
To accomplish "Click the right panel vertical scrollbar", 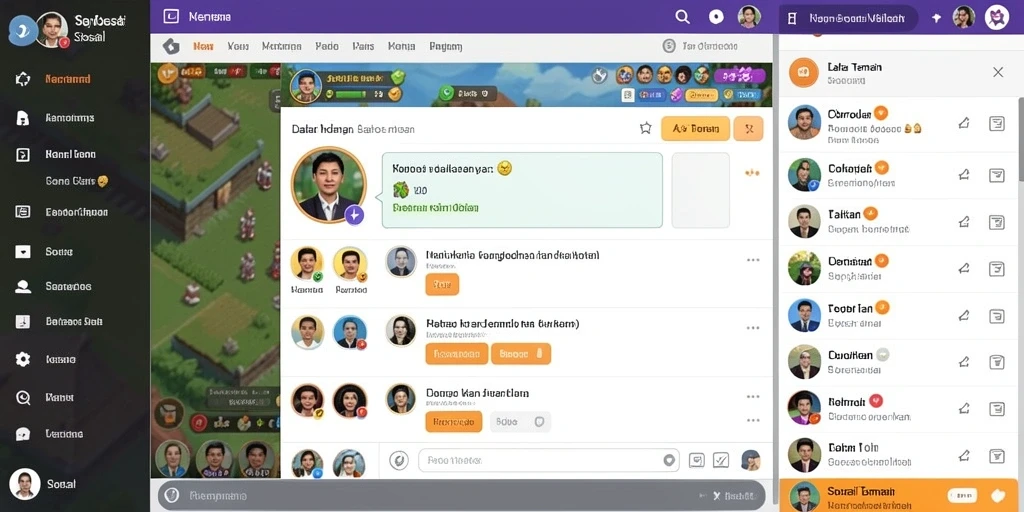I will pos(1020,140).
